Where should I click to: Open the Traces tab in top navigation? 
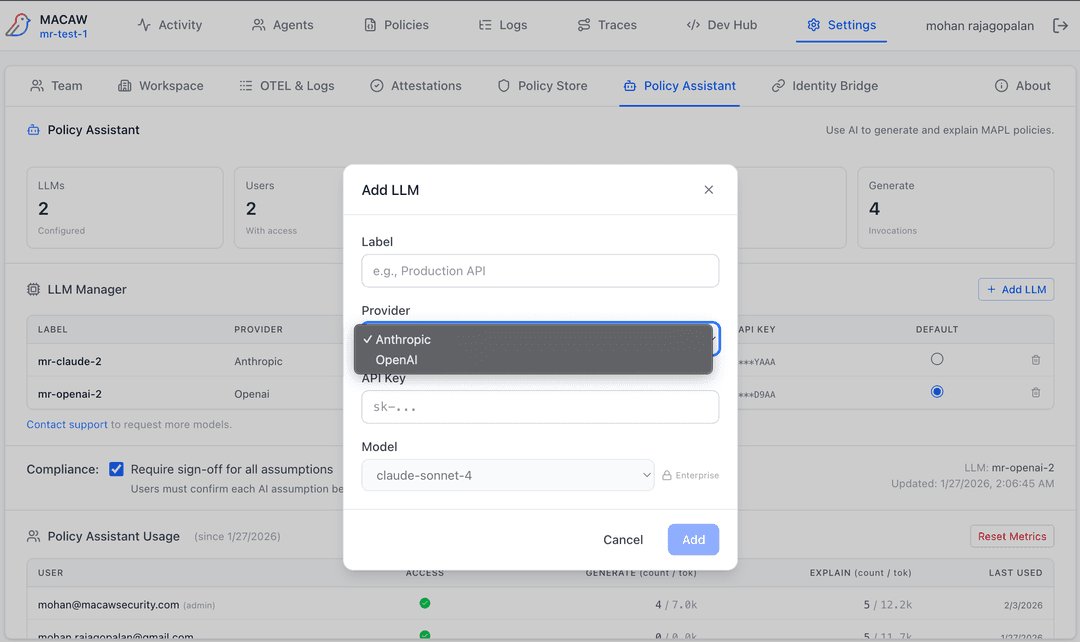coord(607,25)
